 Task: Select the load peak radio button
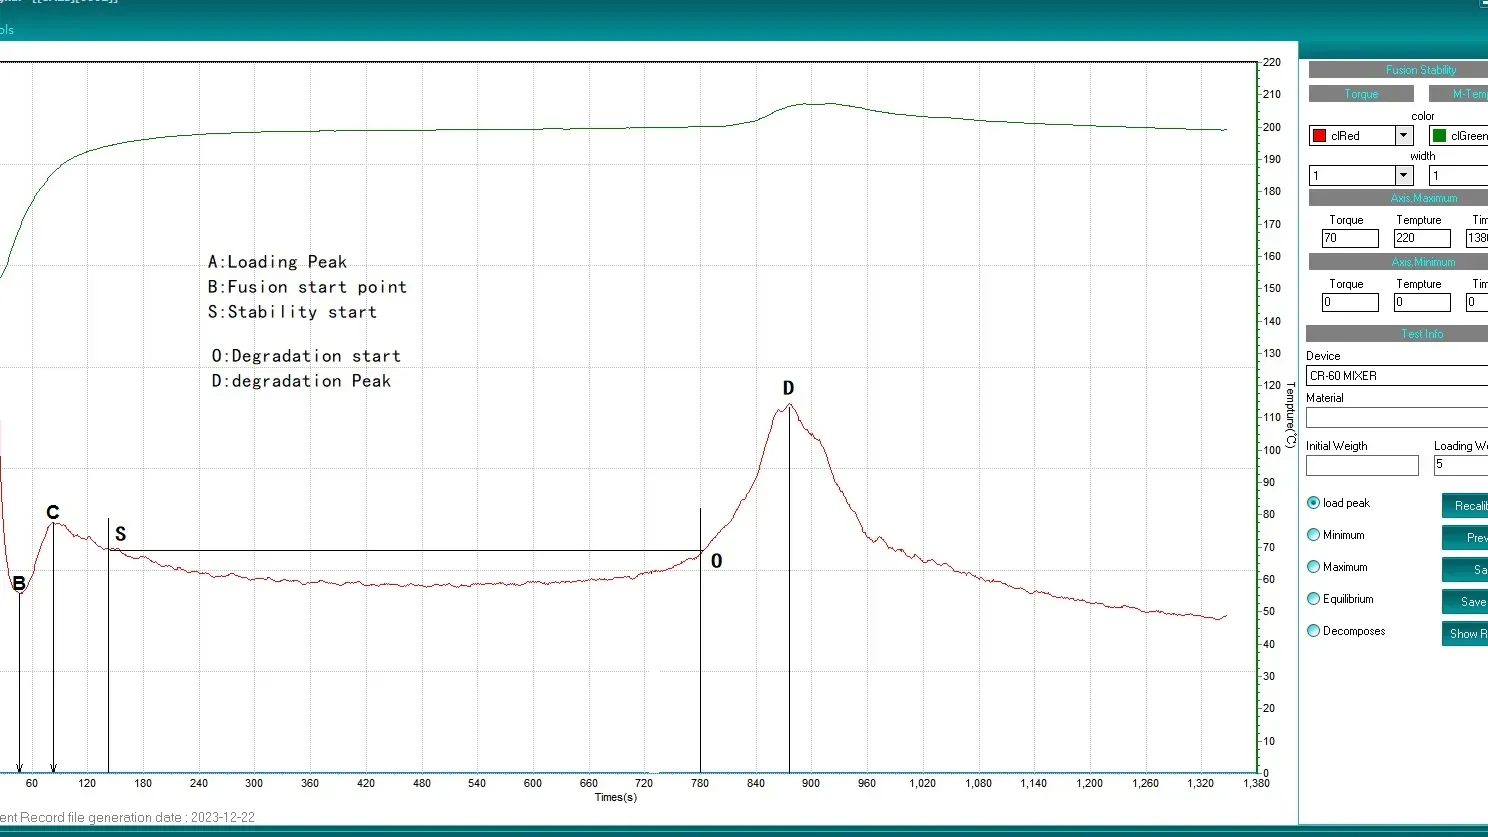(x=1314, y=503)
